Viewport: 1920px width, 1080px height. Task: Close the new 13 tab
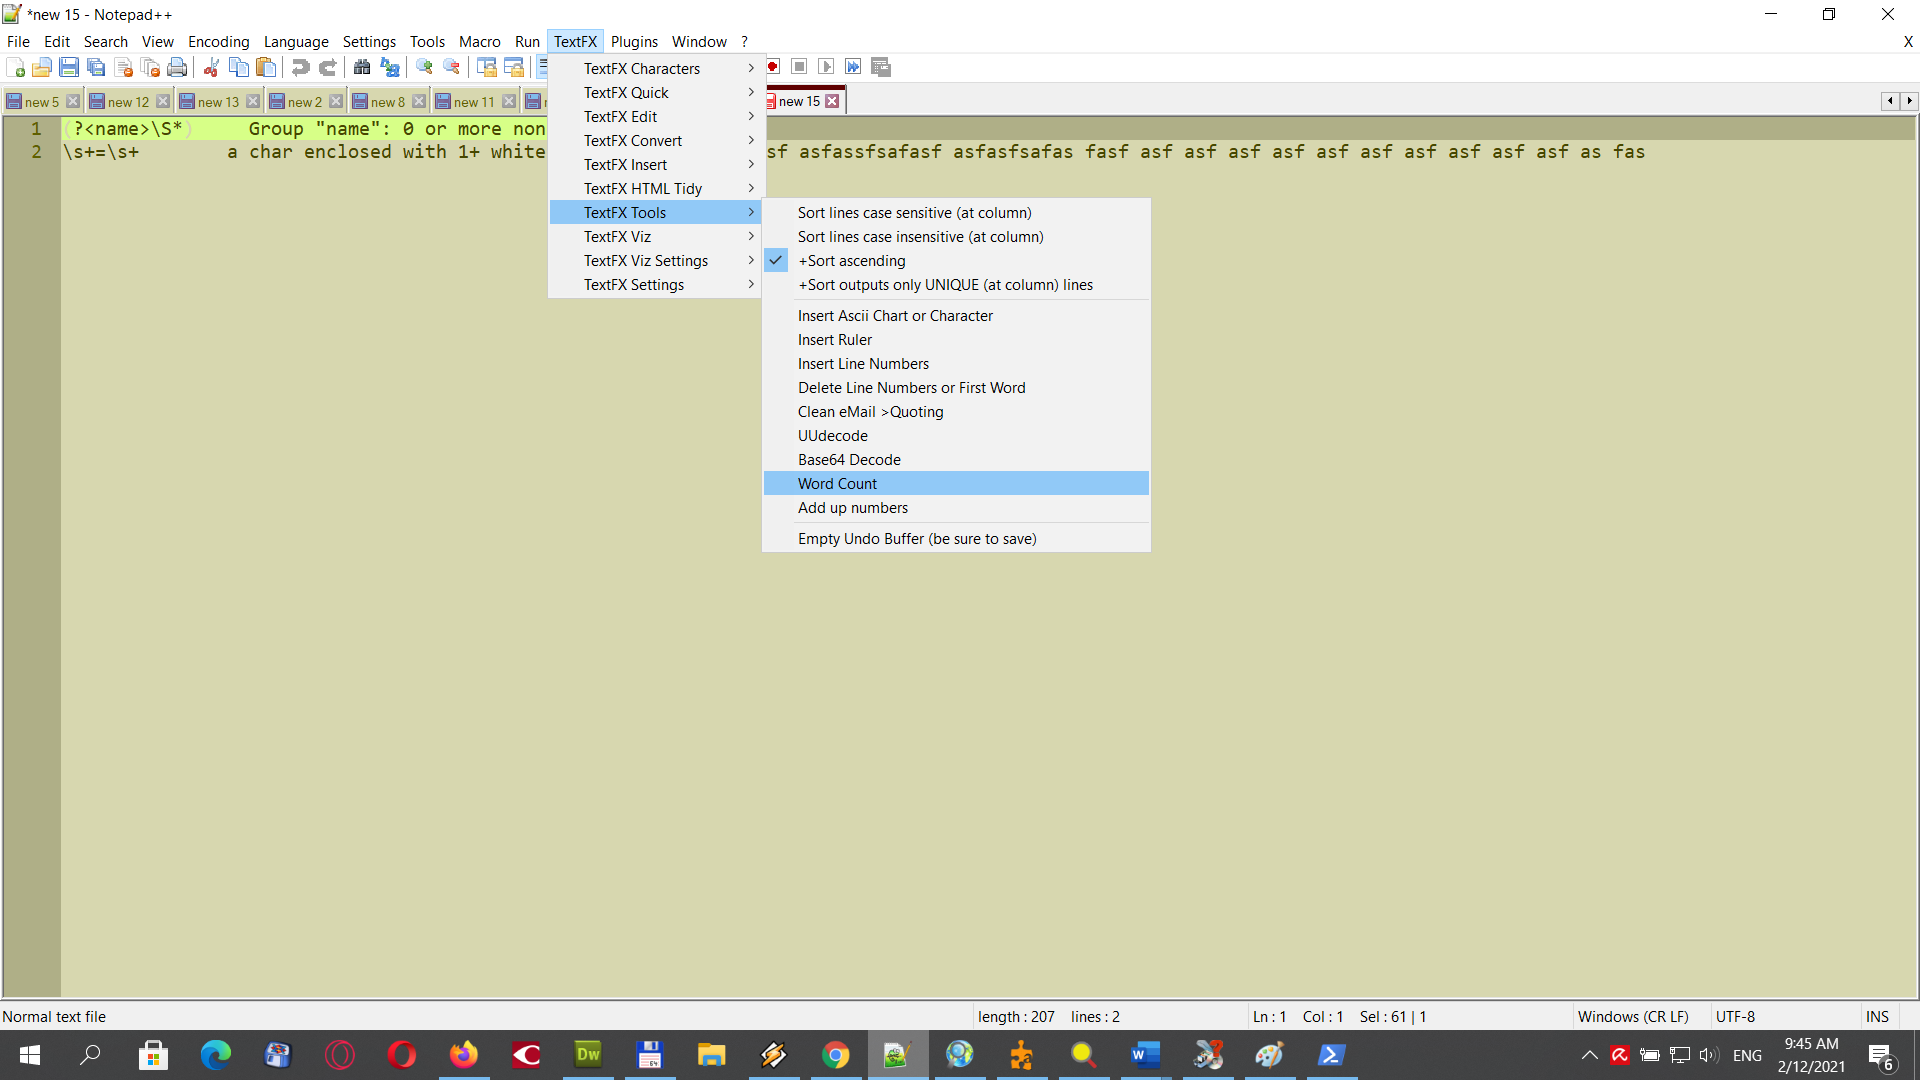pos(253,102)
